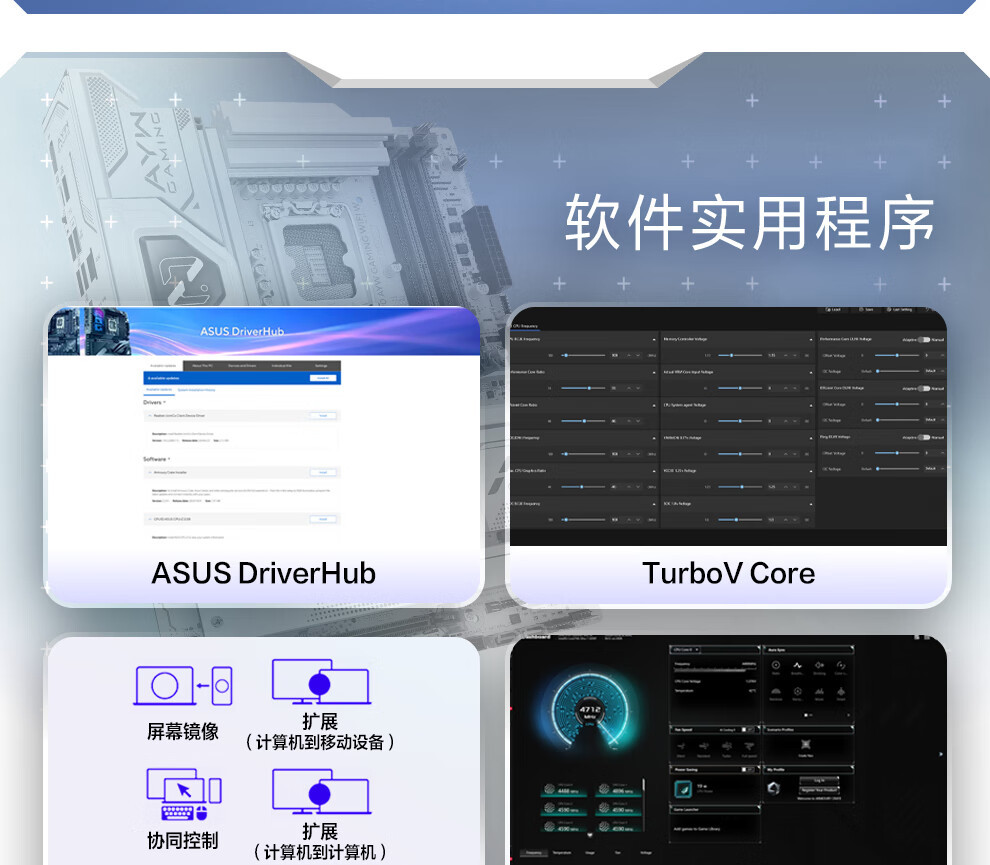Select the Static effect icon in Aura Sync

pyautogui.click(x=776, y=665)
